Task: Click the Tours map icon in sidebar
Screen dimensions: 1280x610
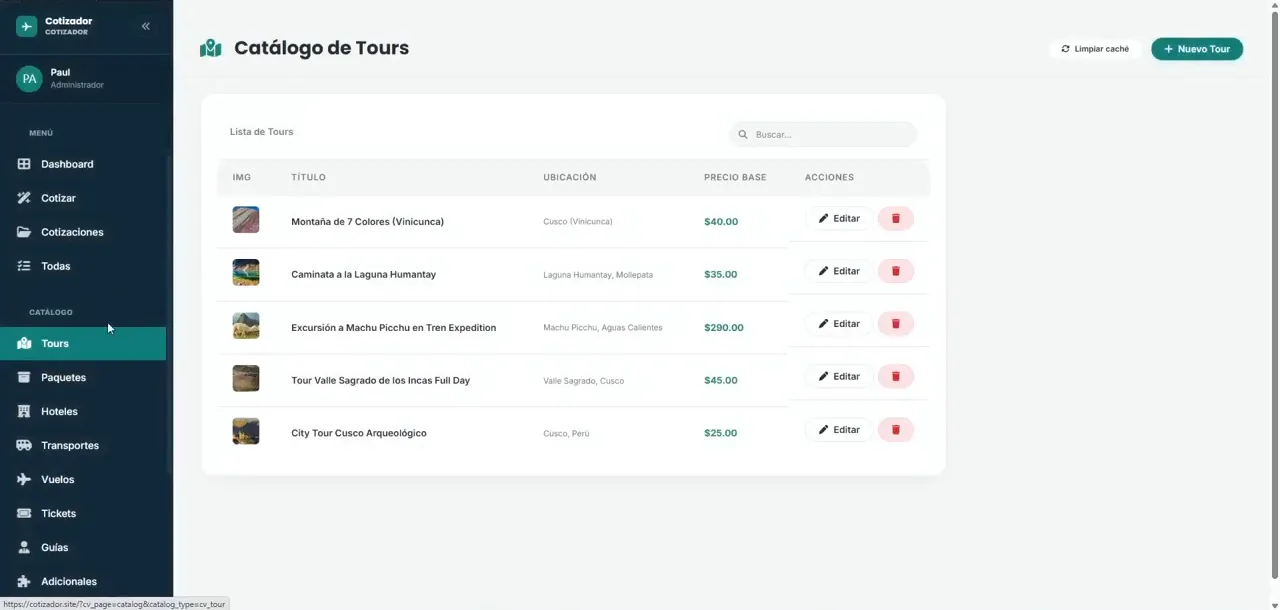Action: [x=24, y=344]
